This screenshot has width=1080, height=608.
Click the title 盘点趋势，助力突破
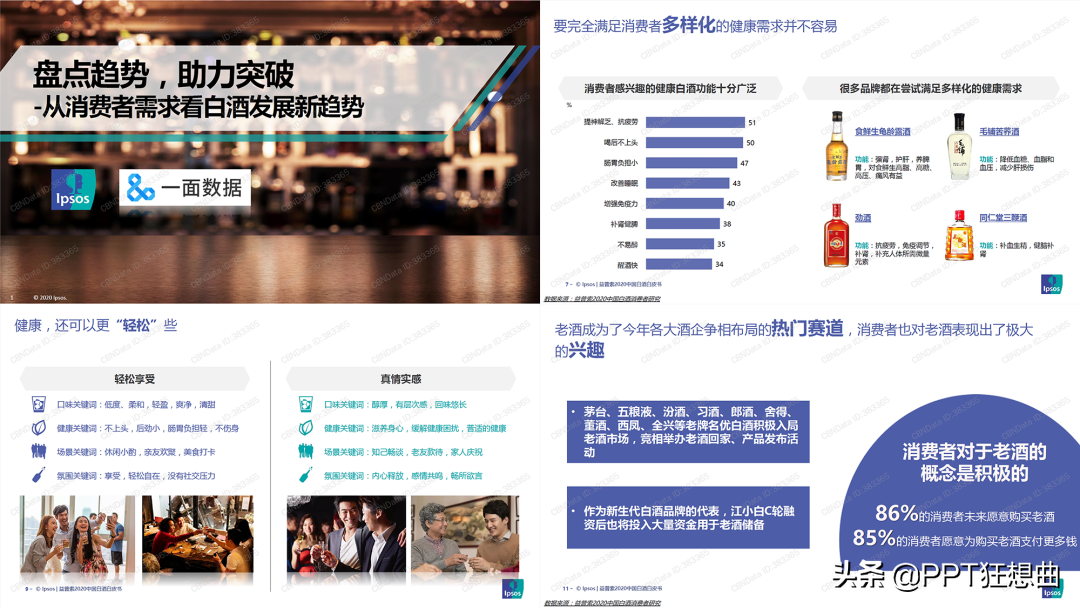(164, 74)
